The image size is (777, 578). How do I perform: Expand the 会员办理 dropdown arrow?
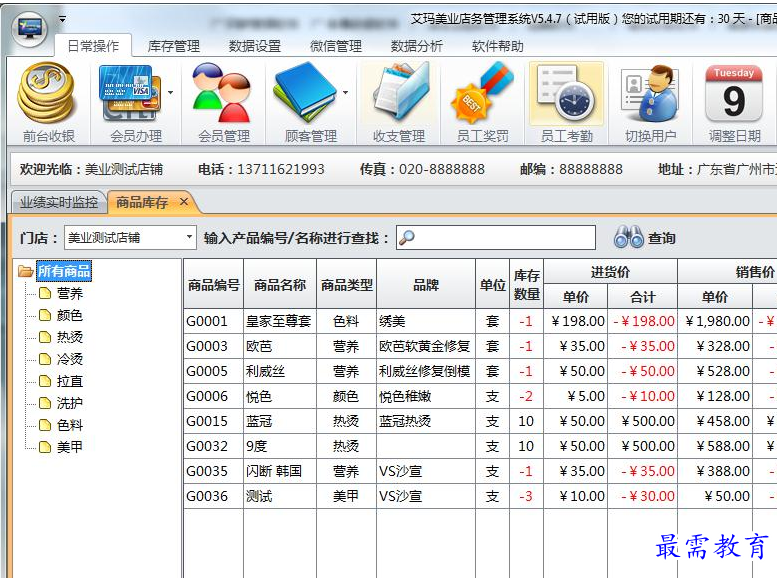pyautogui.click(x=170, y=93)
